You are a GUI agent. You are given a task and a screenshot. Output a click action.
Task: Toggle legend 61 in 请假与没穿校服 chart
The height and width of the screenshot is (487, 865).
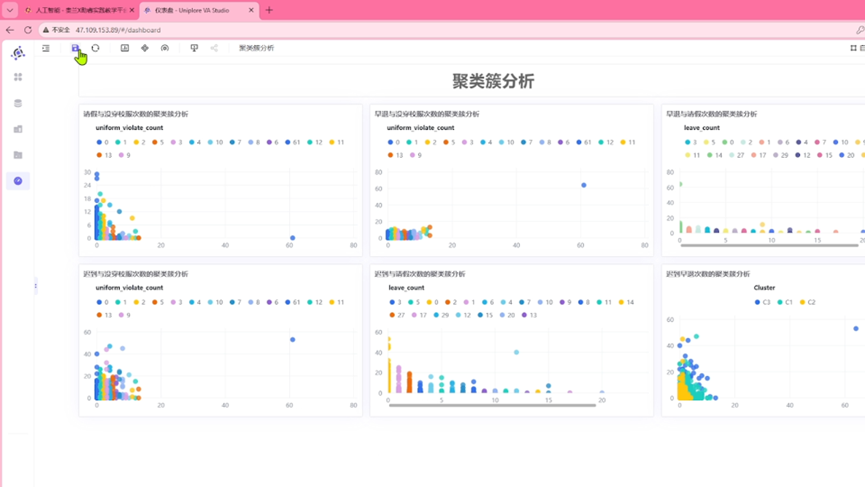(x=292, y=142)
